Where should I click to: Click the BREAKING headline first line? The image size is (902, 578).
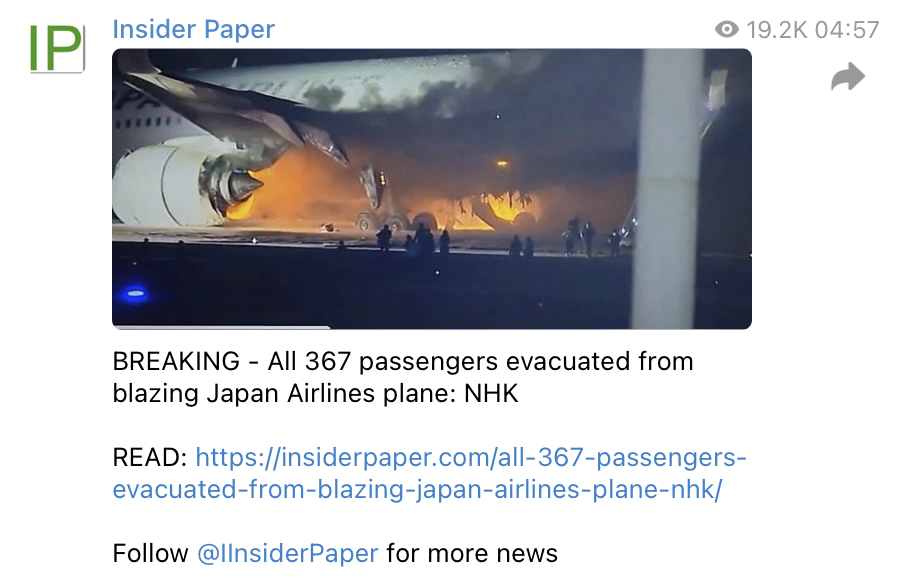[403, 362]
